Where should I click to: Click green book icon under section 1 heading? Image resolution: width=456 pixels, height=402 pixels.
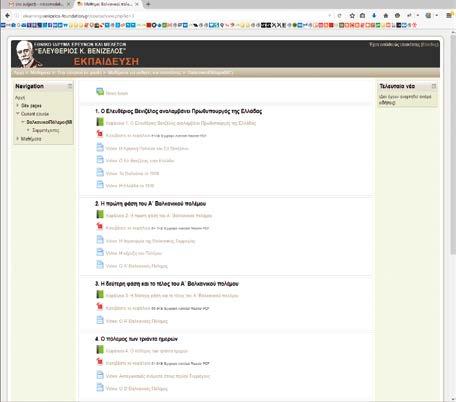point(100,122)
